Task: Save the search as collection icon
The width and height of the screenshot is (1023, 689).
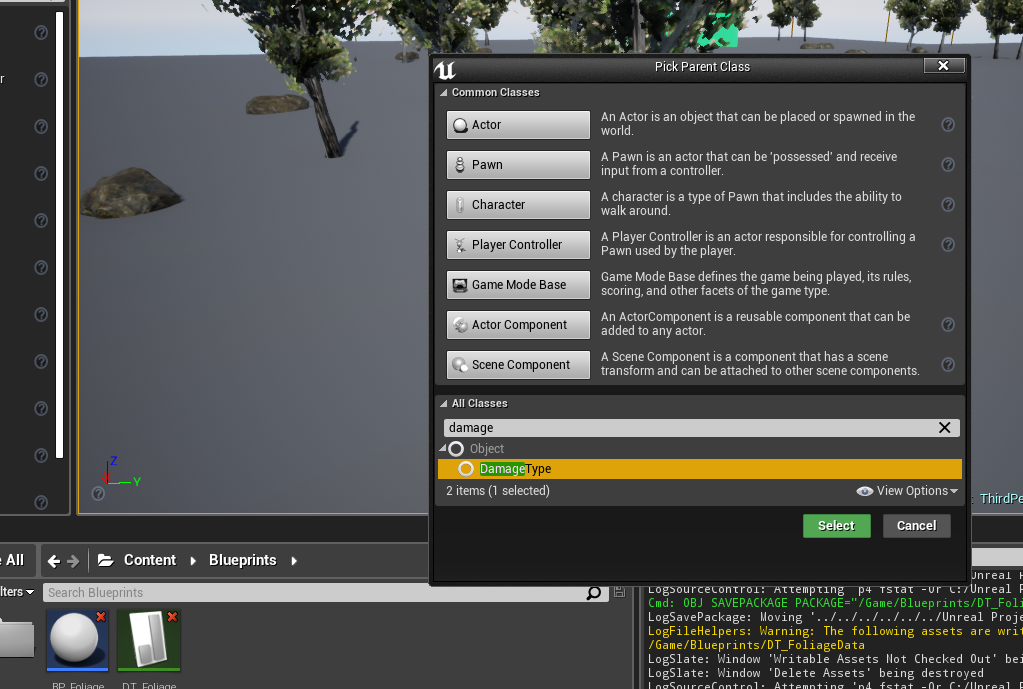Action: 619,592
